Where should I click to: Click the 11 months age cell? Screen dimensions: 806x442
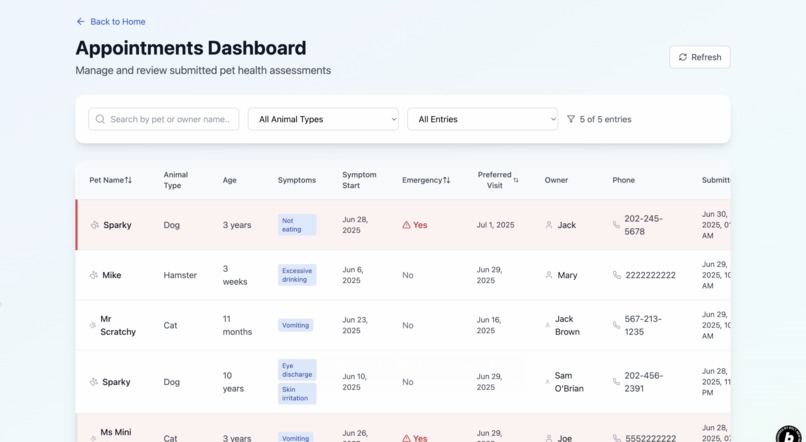[x=237, y=325]
